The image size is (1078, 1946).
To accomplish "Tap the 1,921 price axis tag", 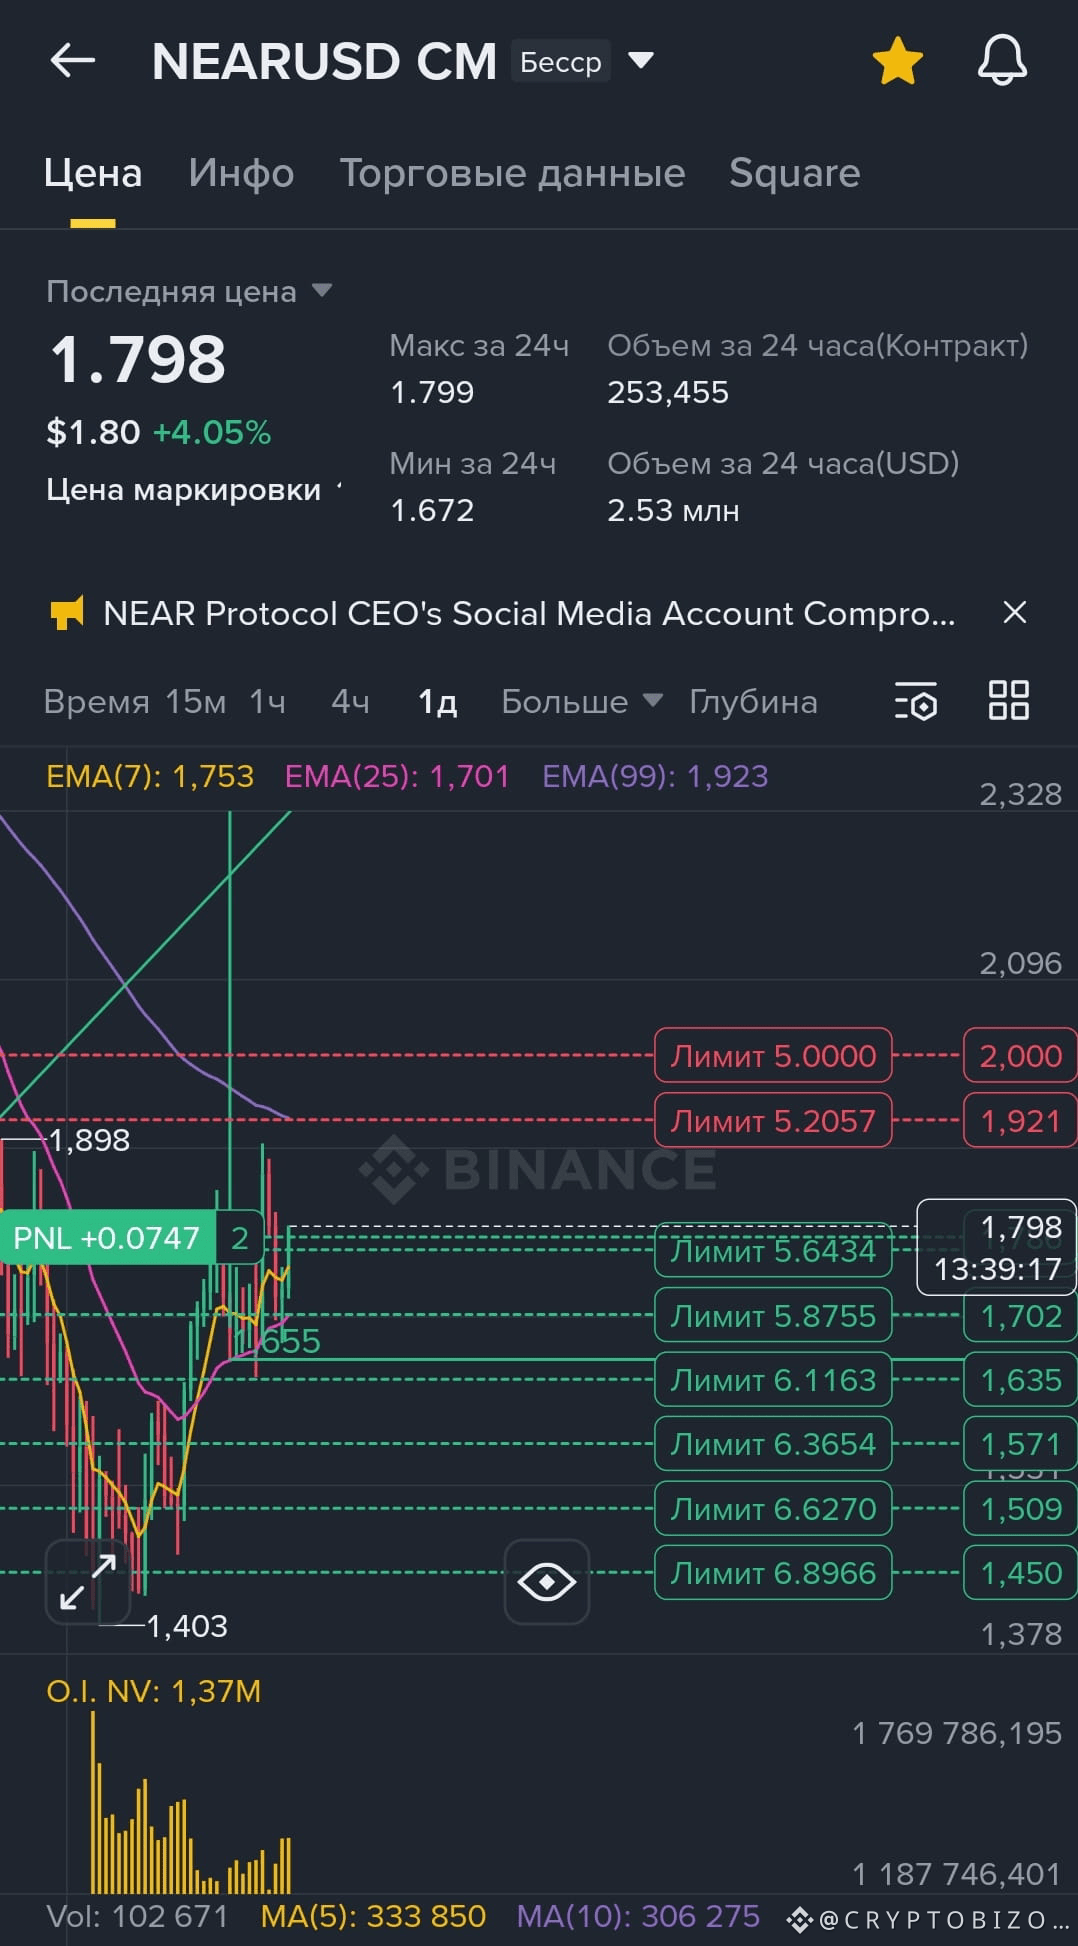I will click(1020, 1121).
